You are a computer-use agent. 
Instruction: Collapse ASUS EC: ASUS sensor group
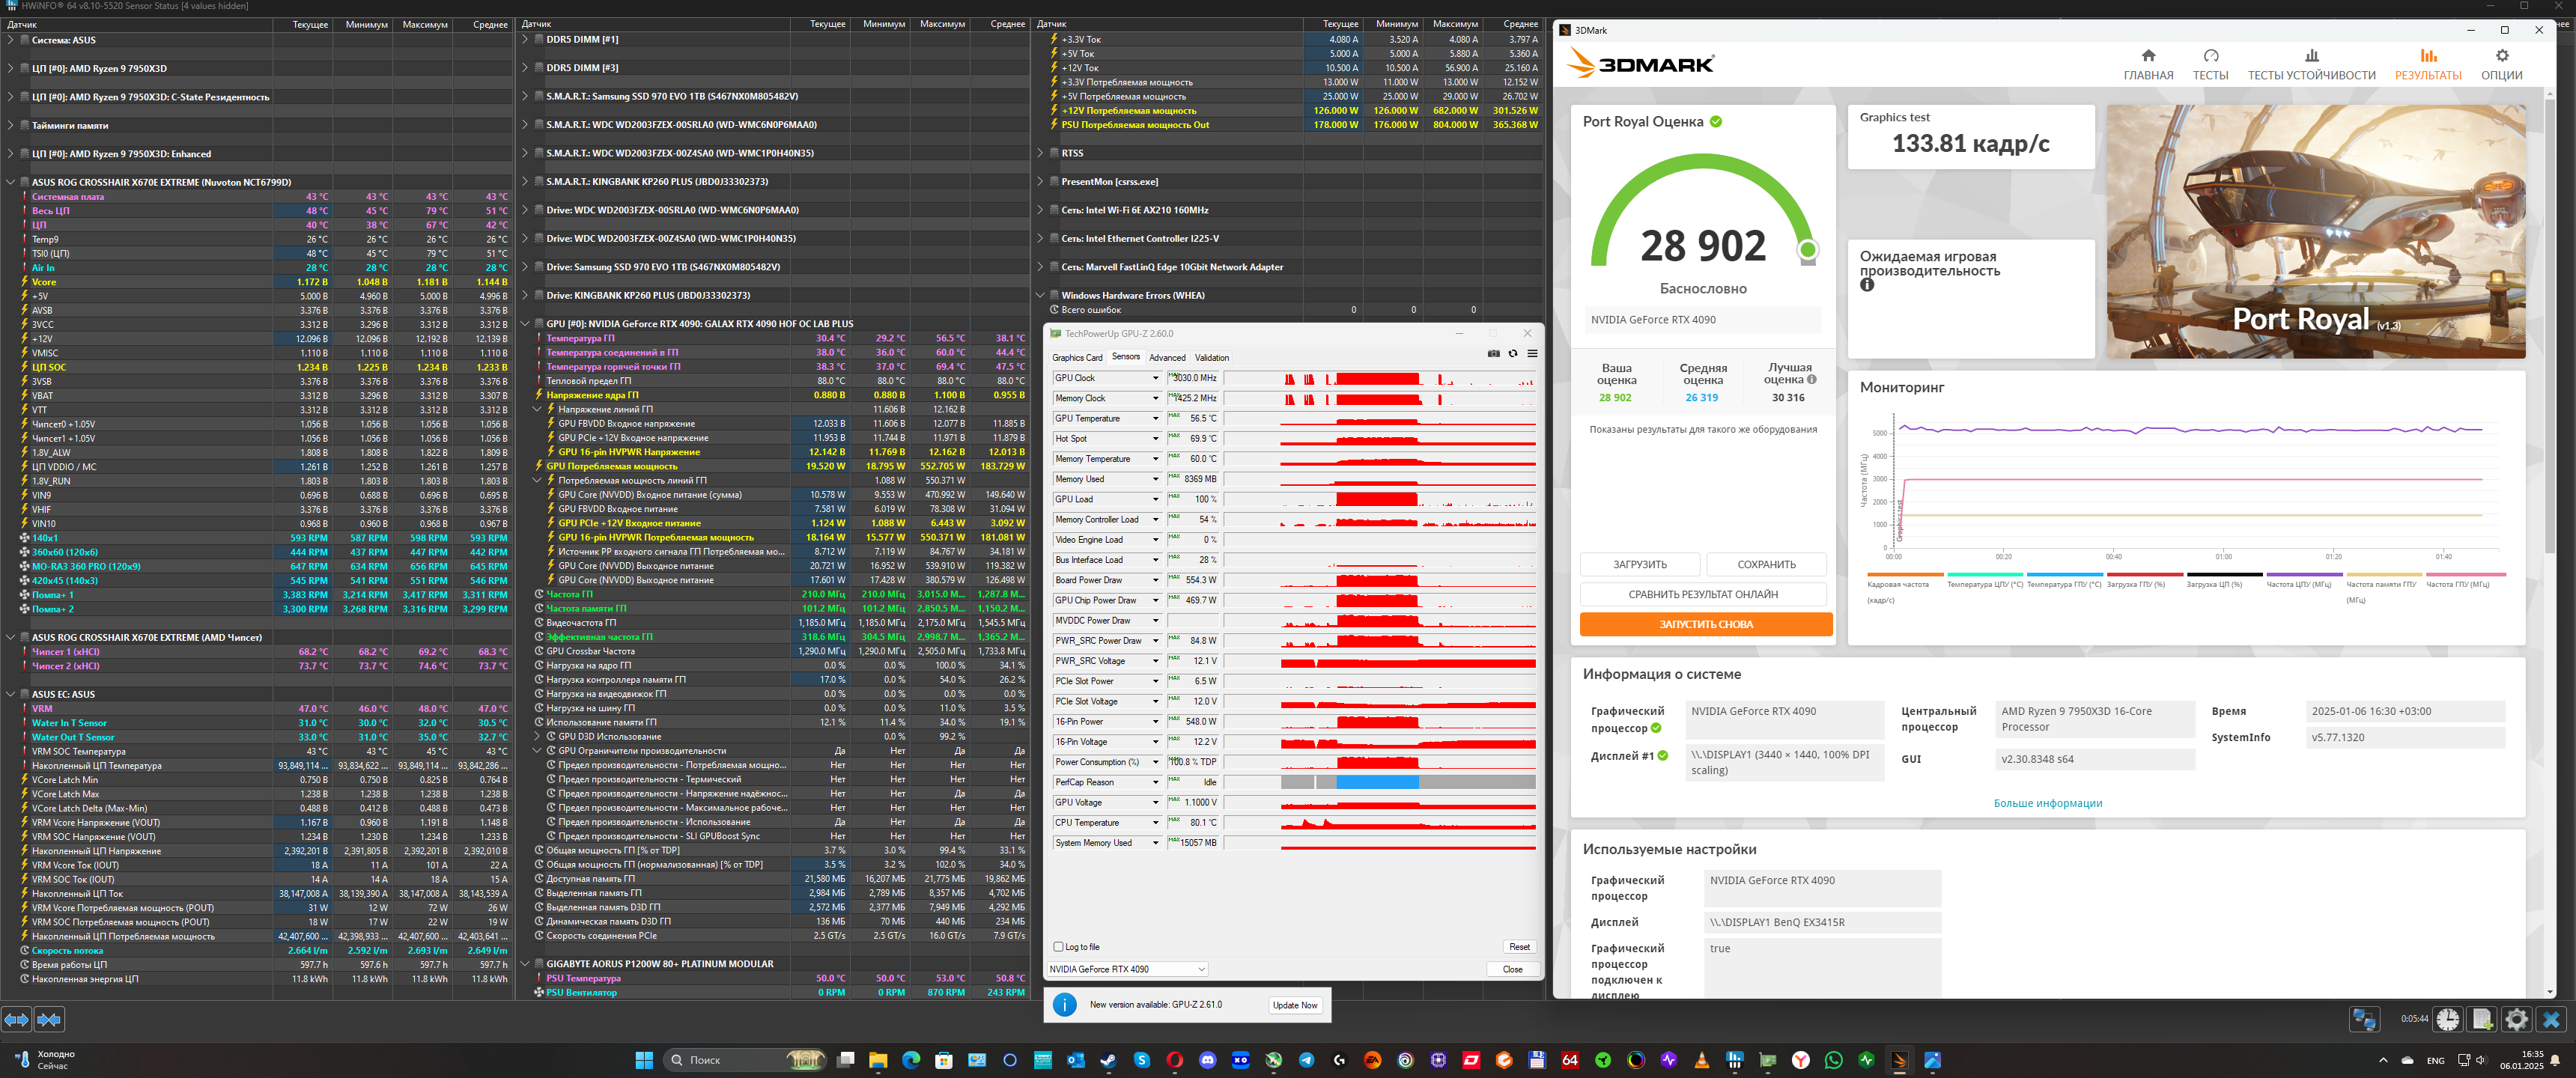point(10,694)
